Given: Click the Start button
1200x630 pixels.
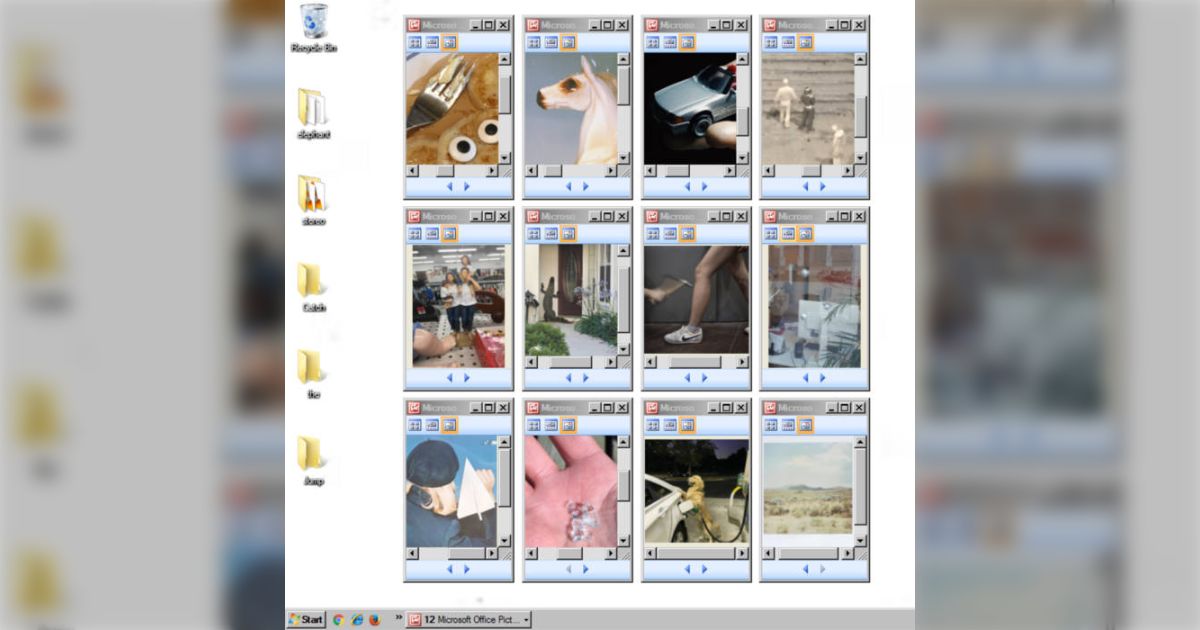Looking at the screenshot, I should (306, 620).
